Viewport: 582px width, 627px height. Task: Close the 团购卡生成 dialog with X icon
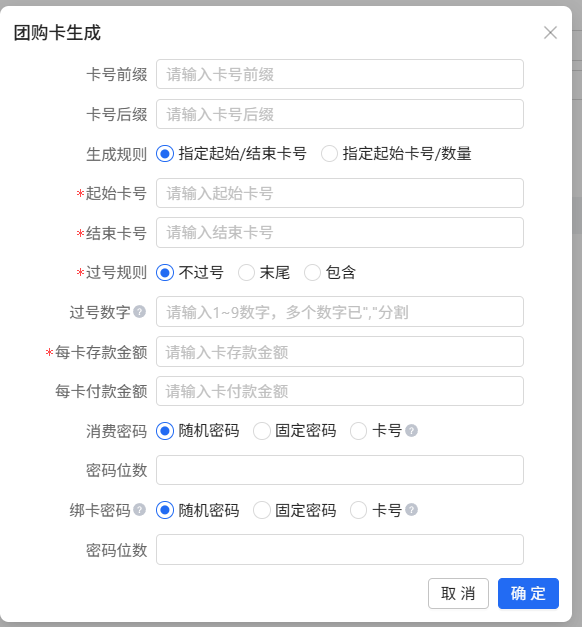coord(550,33)
